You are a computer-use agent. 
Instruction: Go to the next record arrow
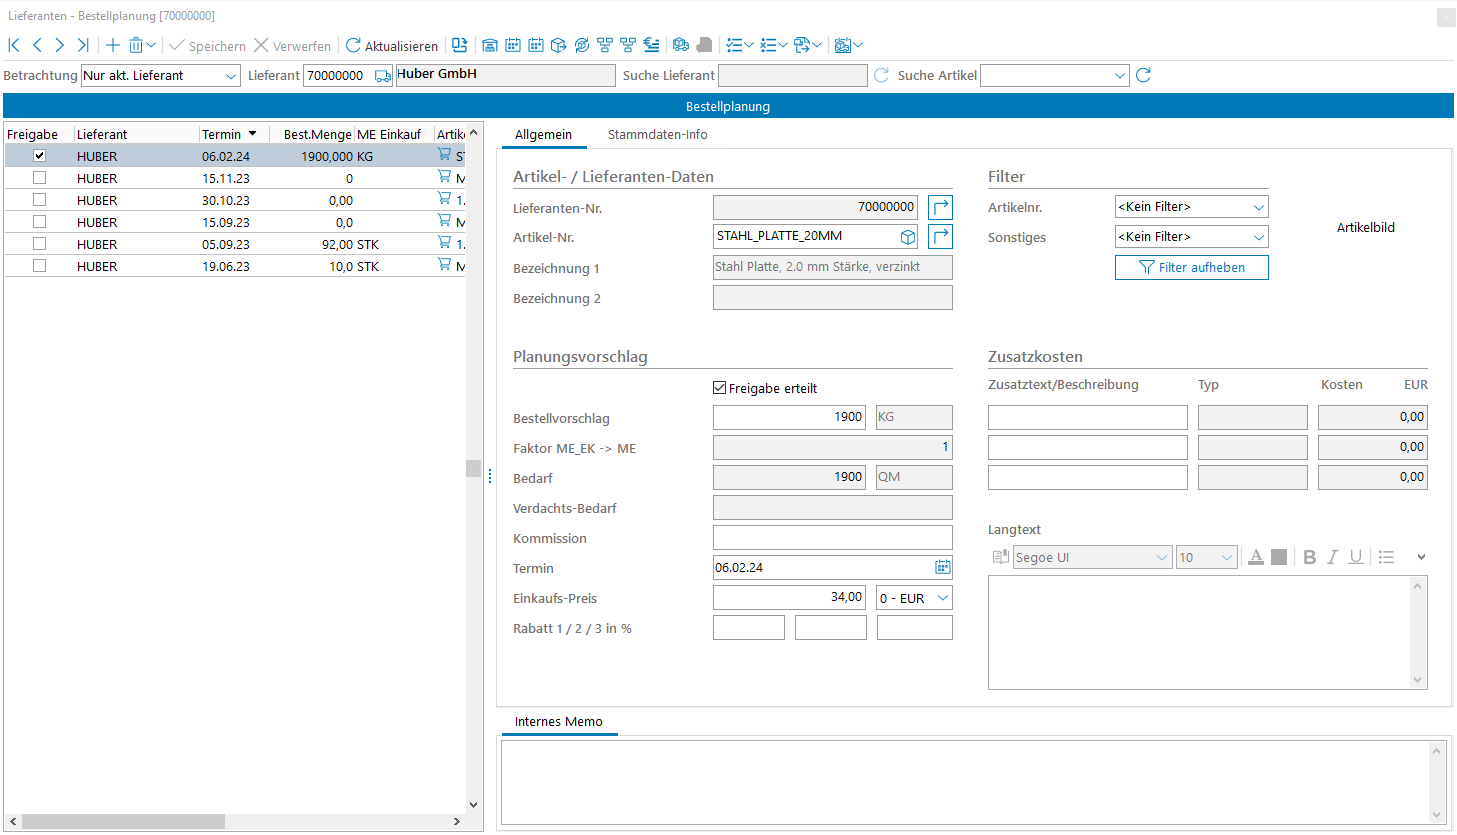tap(60, 45)
